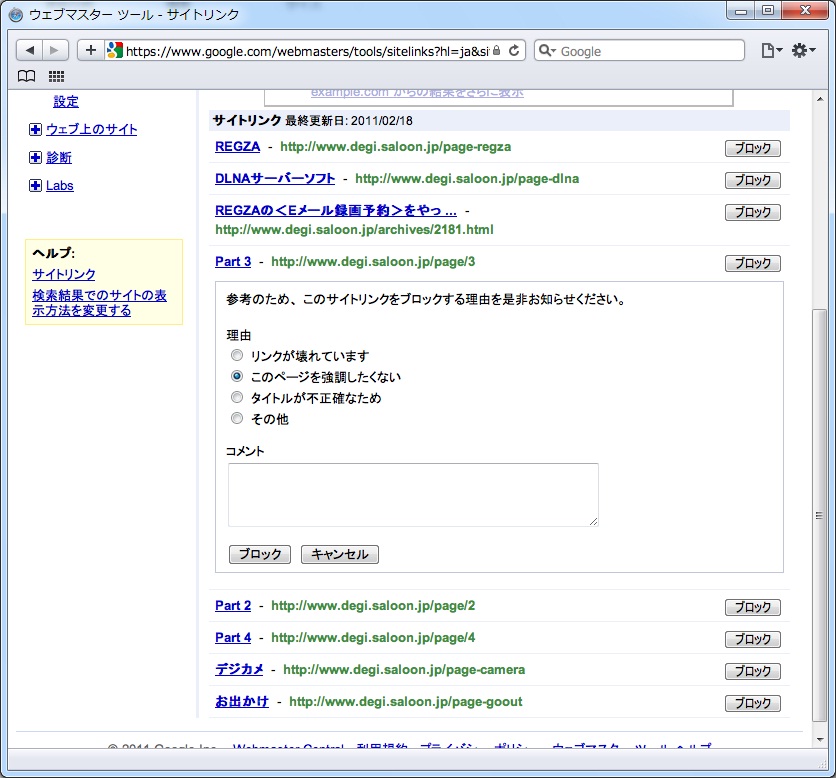
Task: Open the お出かけ sitelink
Action: coord(242,702)
